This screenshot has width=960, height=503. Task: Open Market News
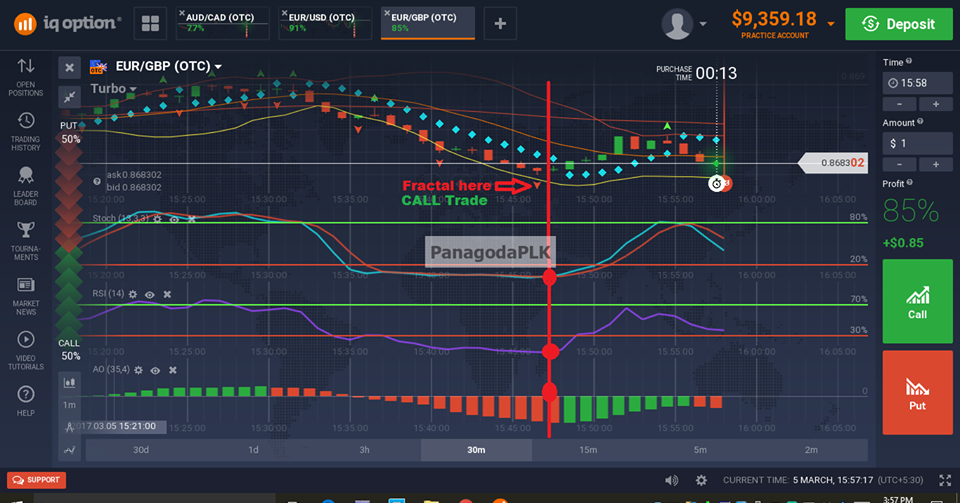click(26, 296)
